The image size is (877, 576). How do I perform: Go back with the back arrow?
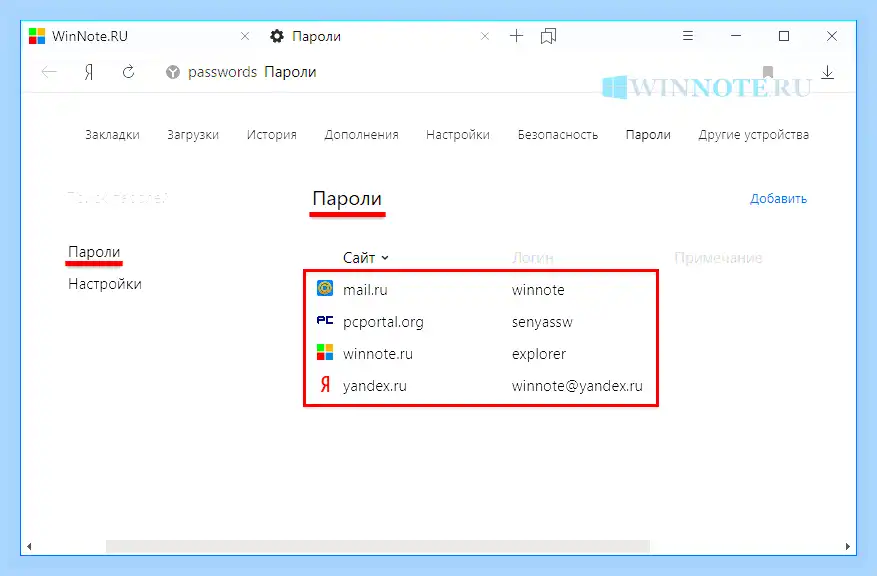49,72
